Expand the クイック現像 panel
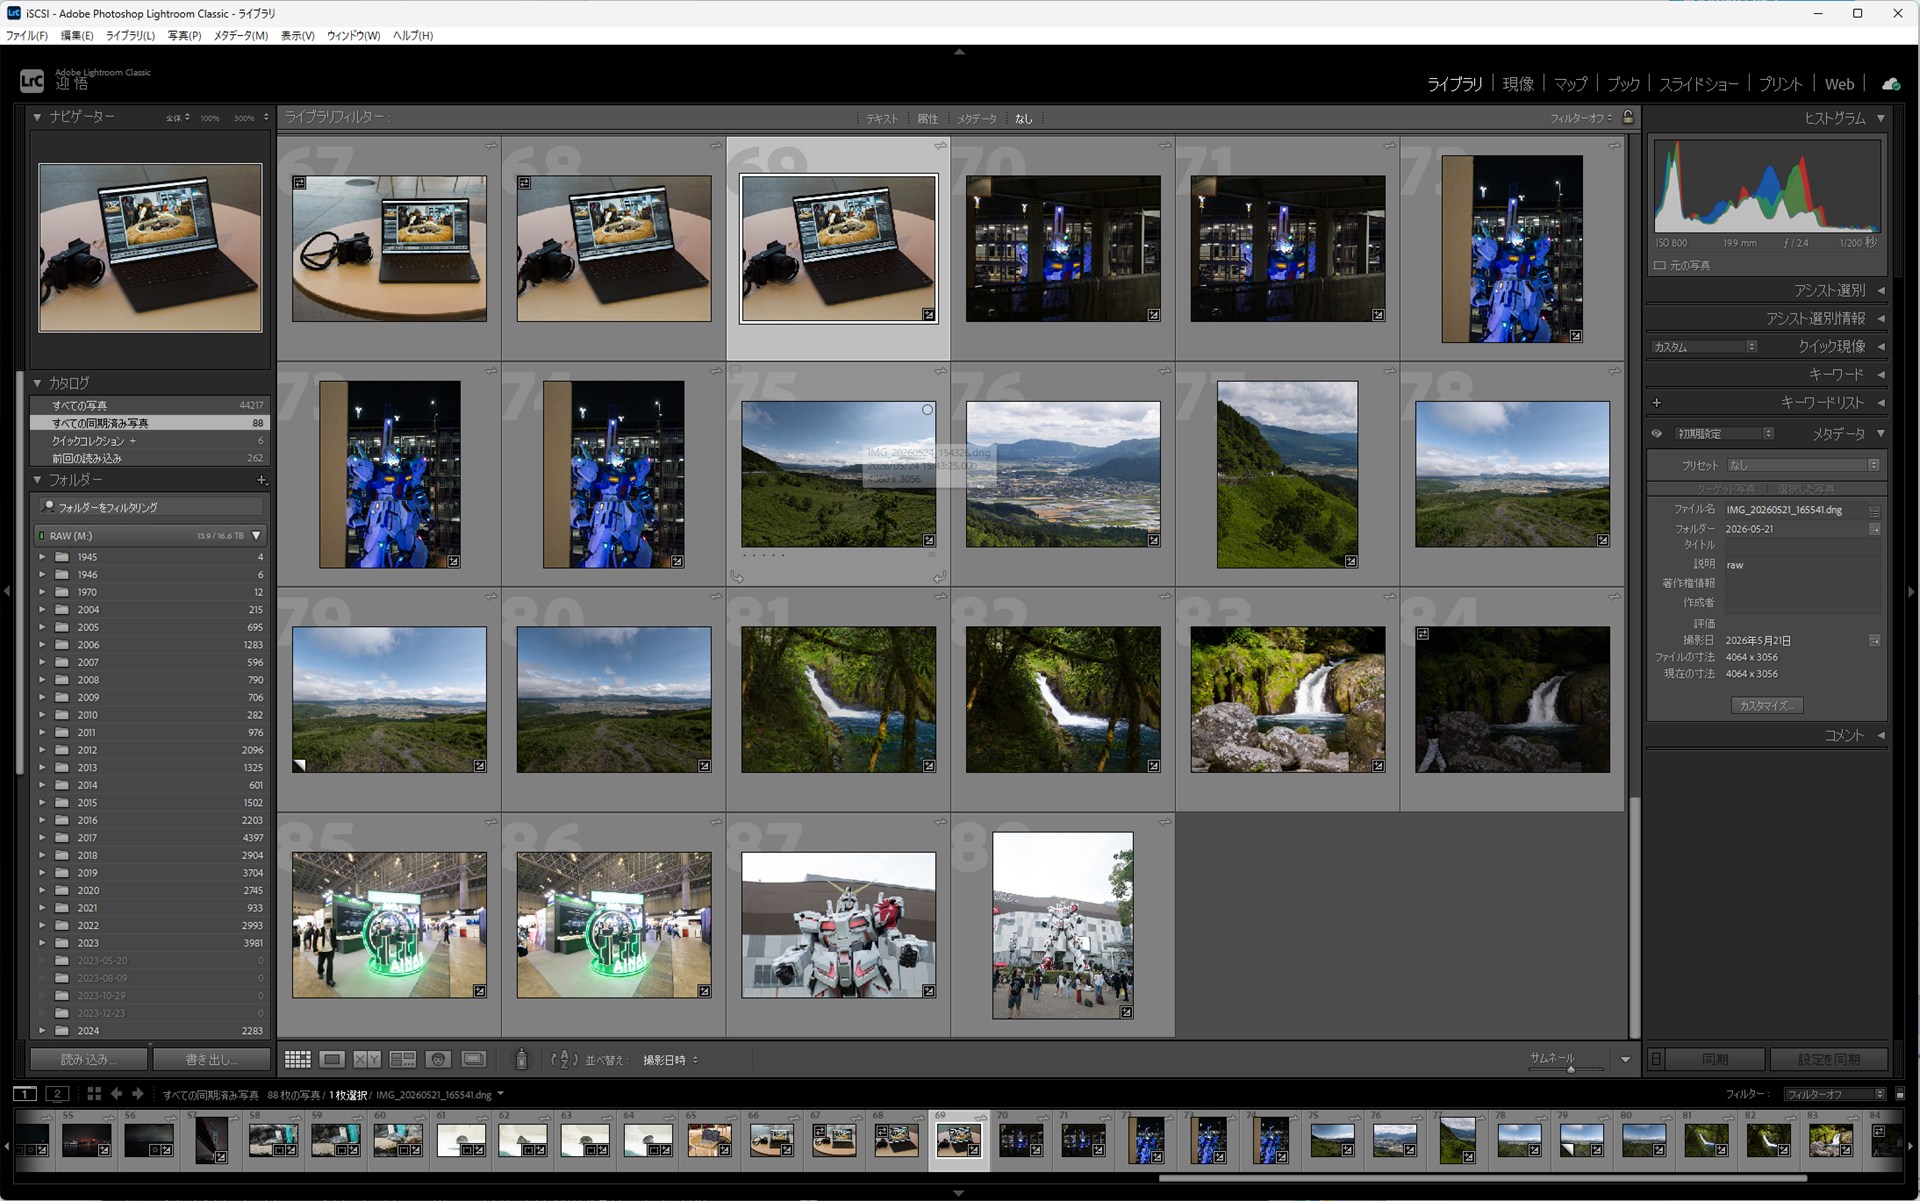Image resolution: width=1920 pixels, height=1201 pixels. (x=1881, y=346)
